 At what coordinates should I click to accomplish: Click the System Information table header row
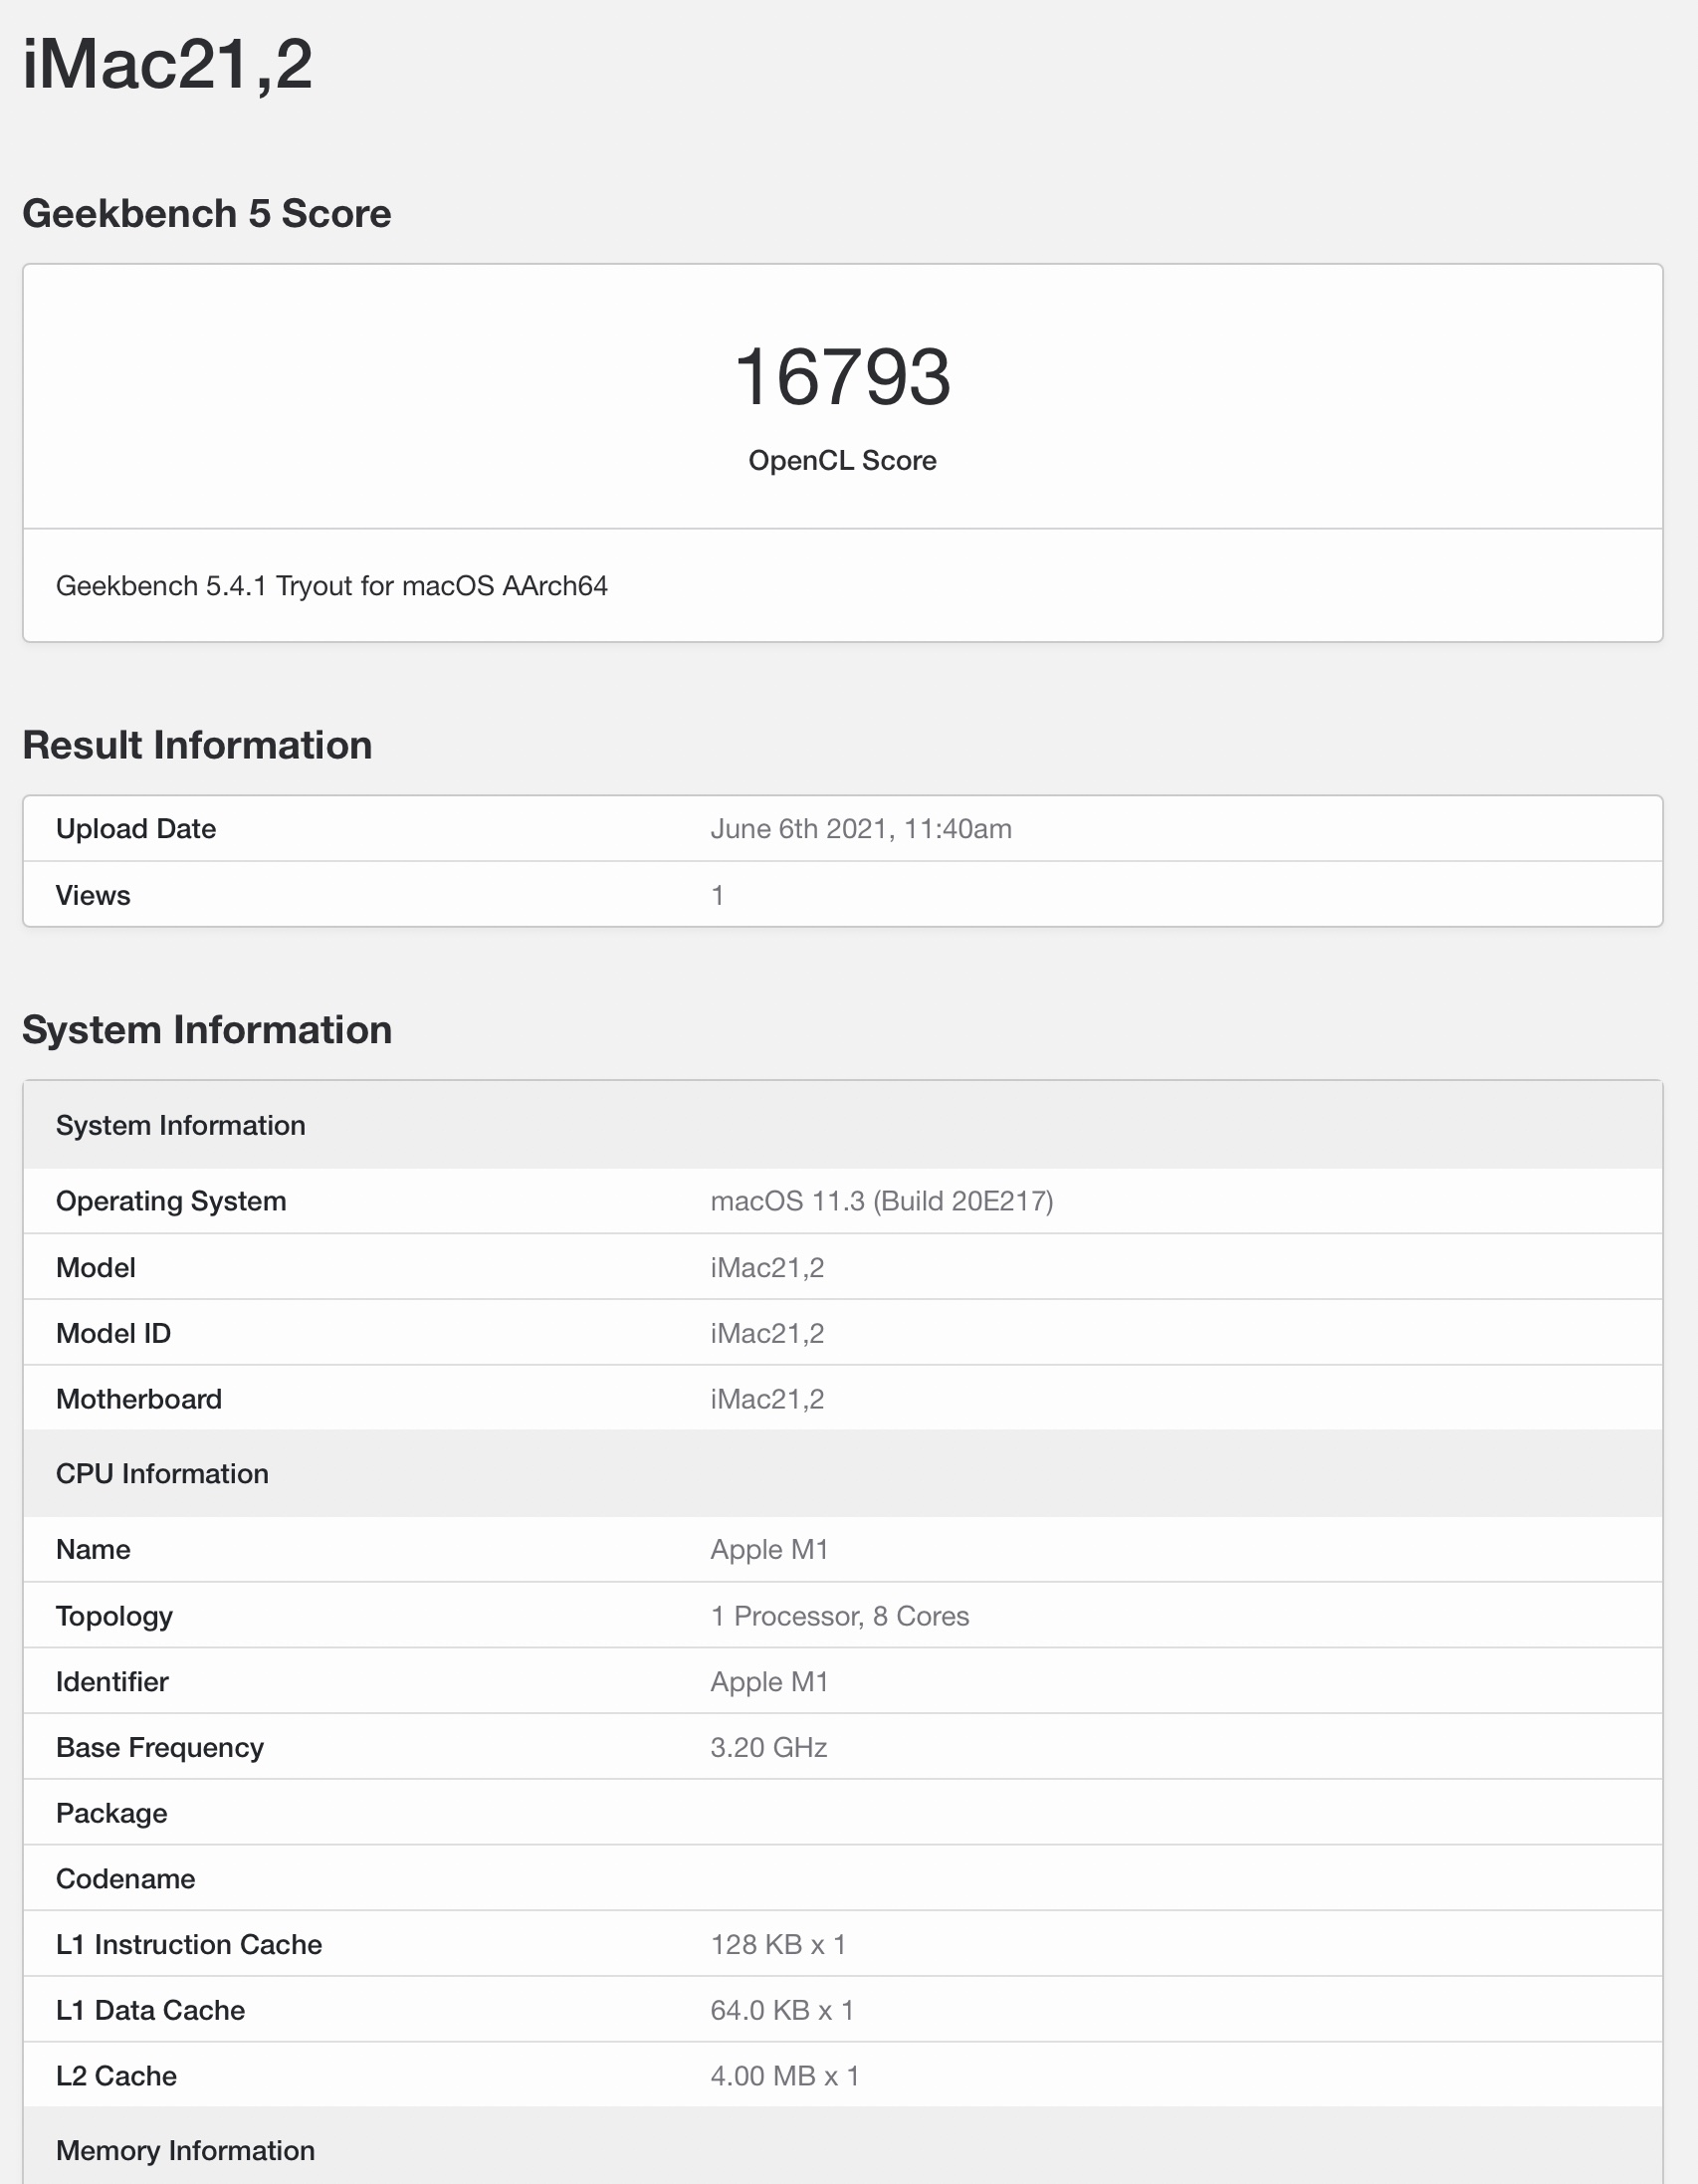click(842, 1125)
